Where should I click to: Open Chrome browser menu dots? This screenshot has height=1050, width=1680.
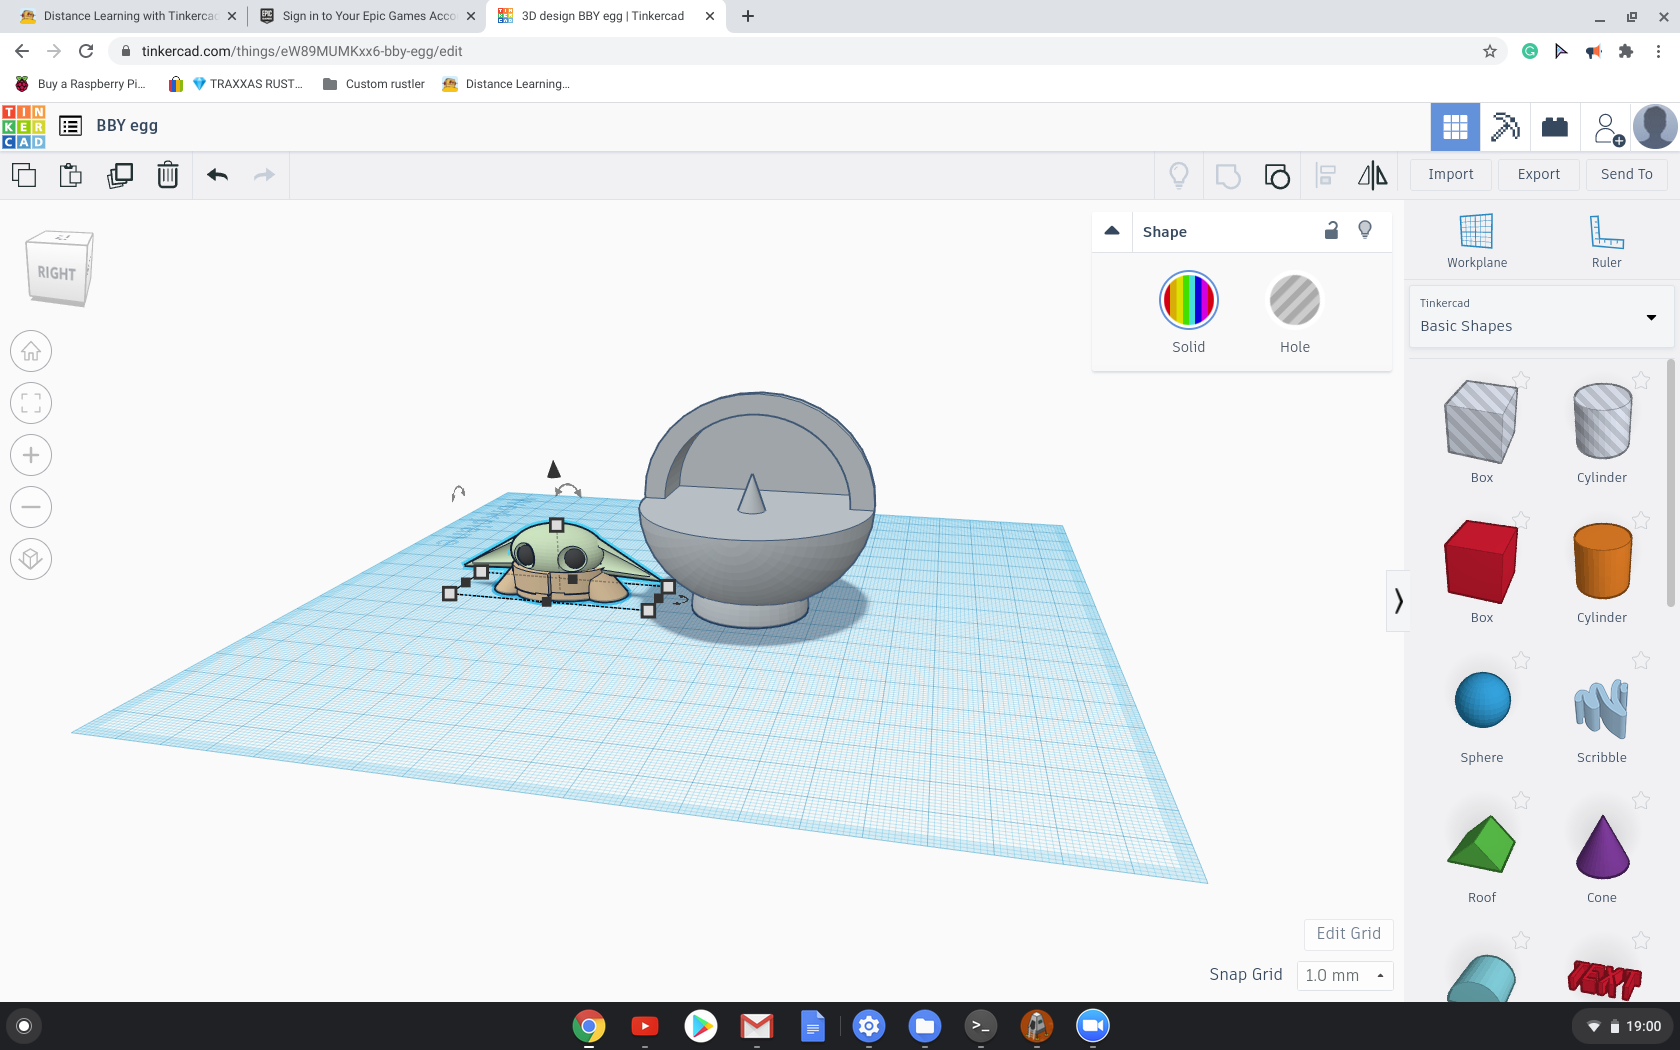coord(1658,51)
